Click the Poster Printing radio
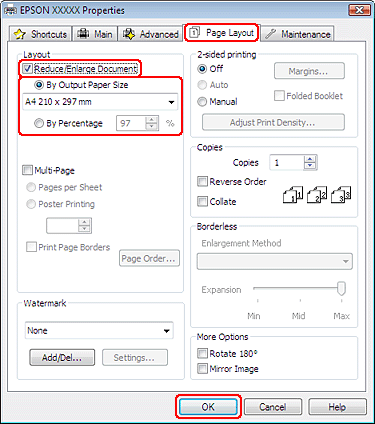 [x=31, y=204]
